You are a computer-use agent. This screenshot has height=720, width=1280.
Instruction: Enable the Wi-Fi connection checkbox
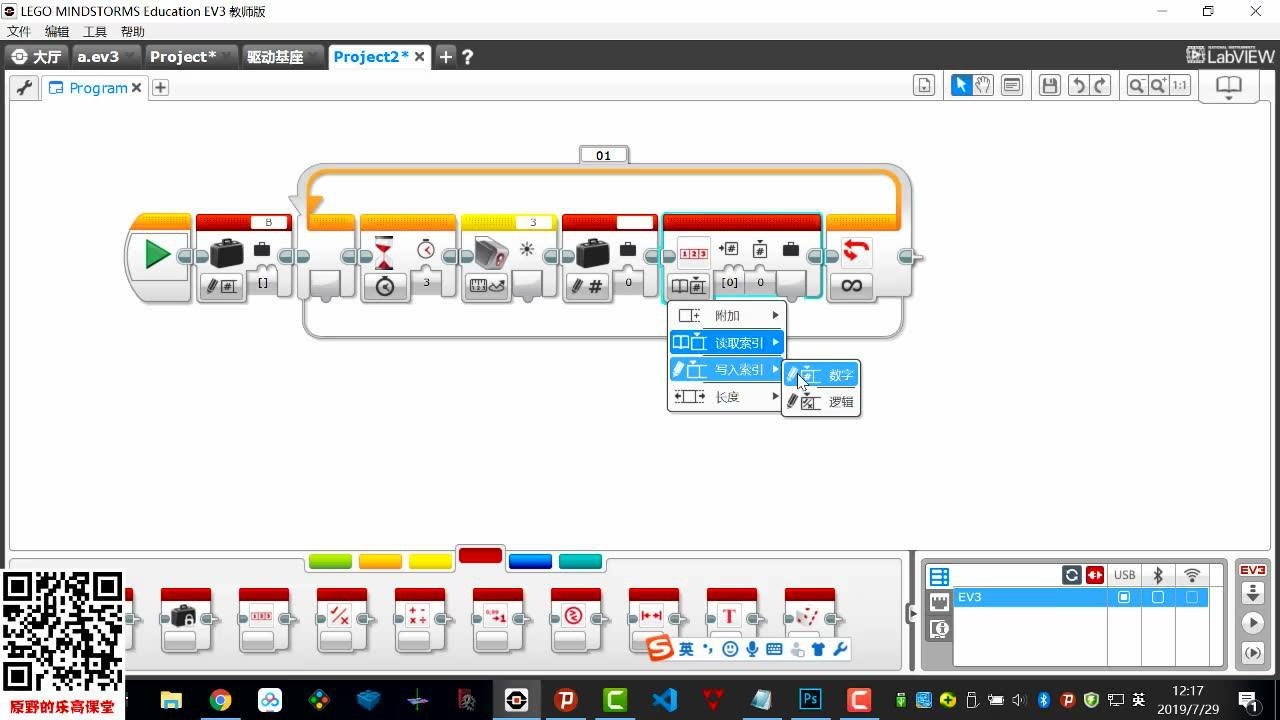click(x=1191, y=597)
